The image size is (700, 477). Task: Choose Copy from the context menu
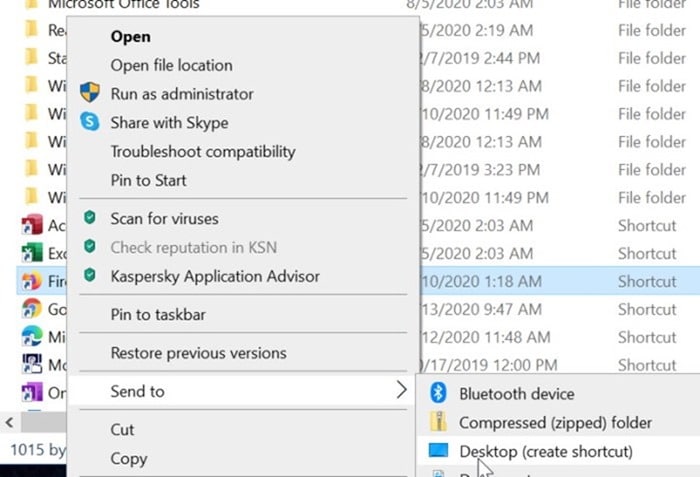tap(128, 458)
